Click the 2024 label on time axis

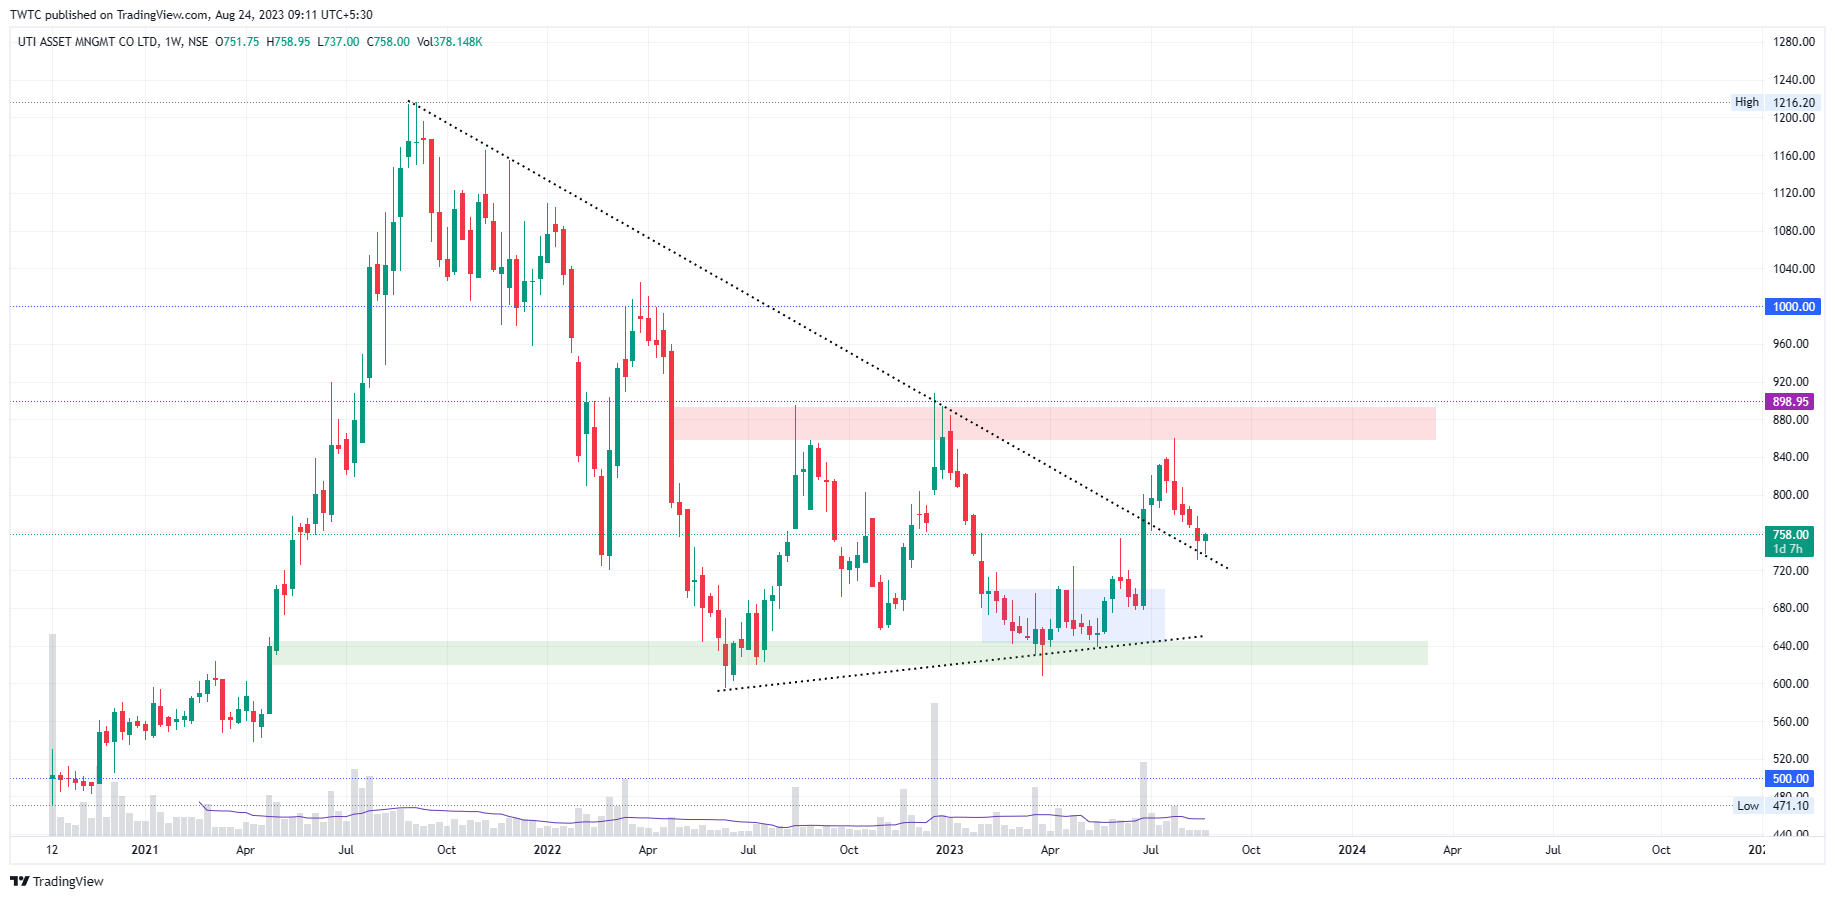pos(1352,850)
